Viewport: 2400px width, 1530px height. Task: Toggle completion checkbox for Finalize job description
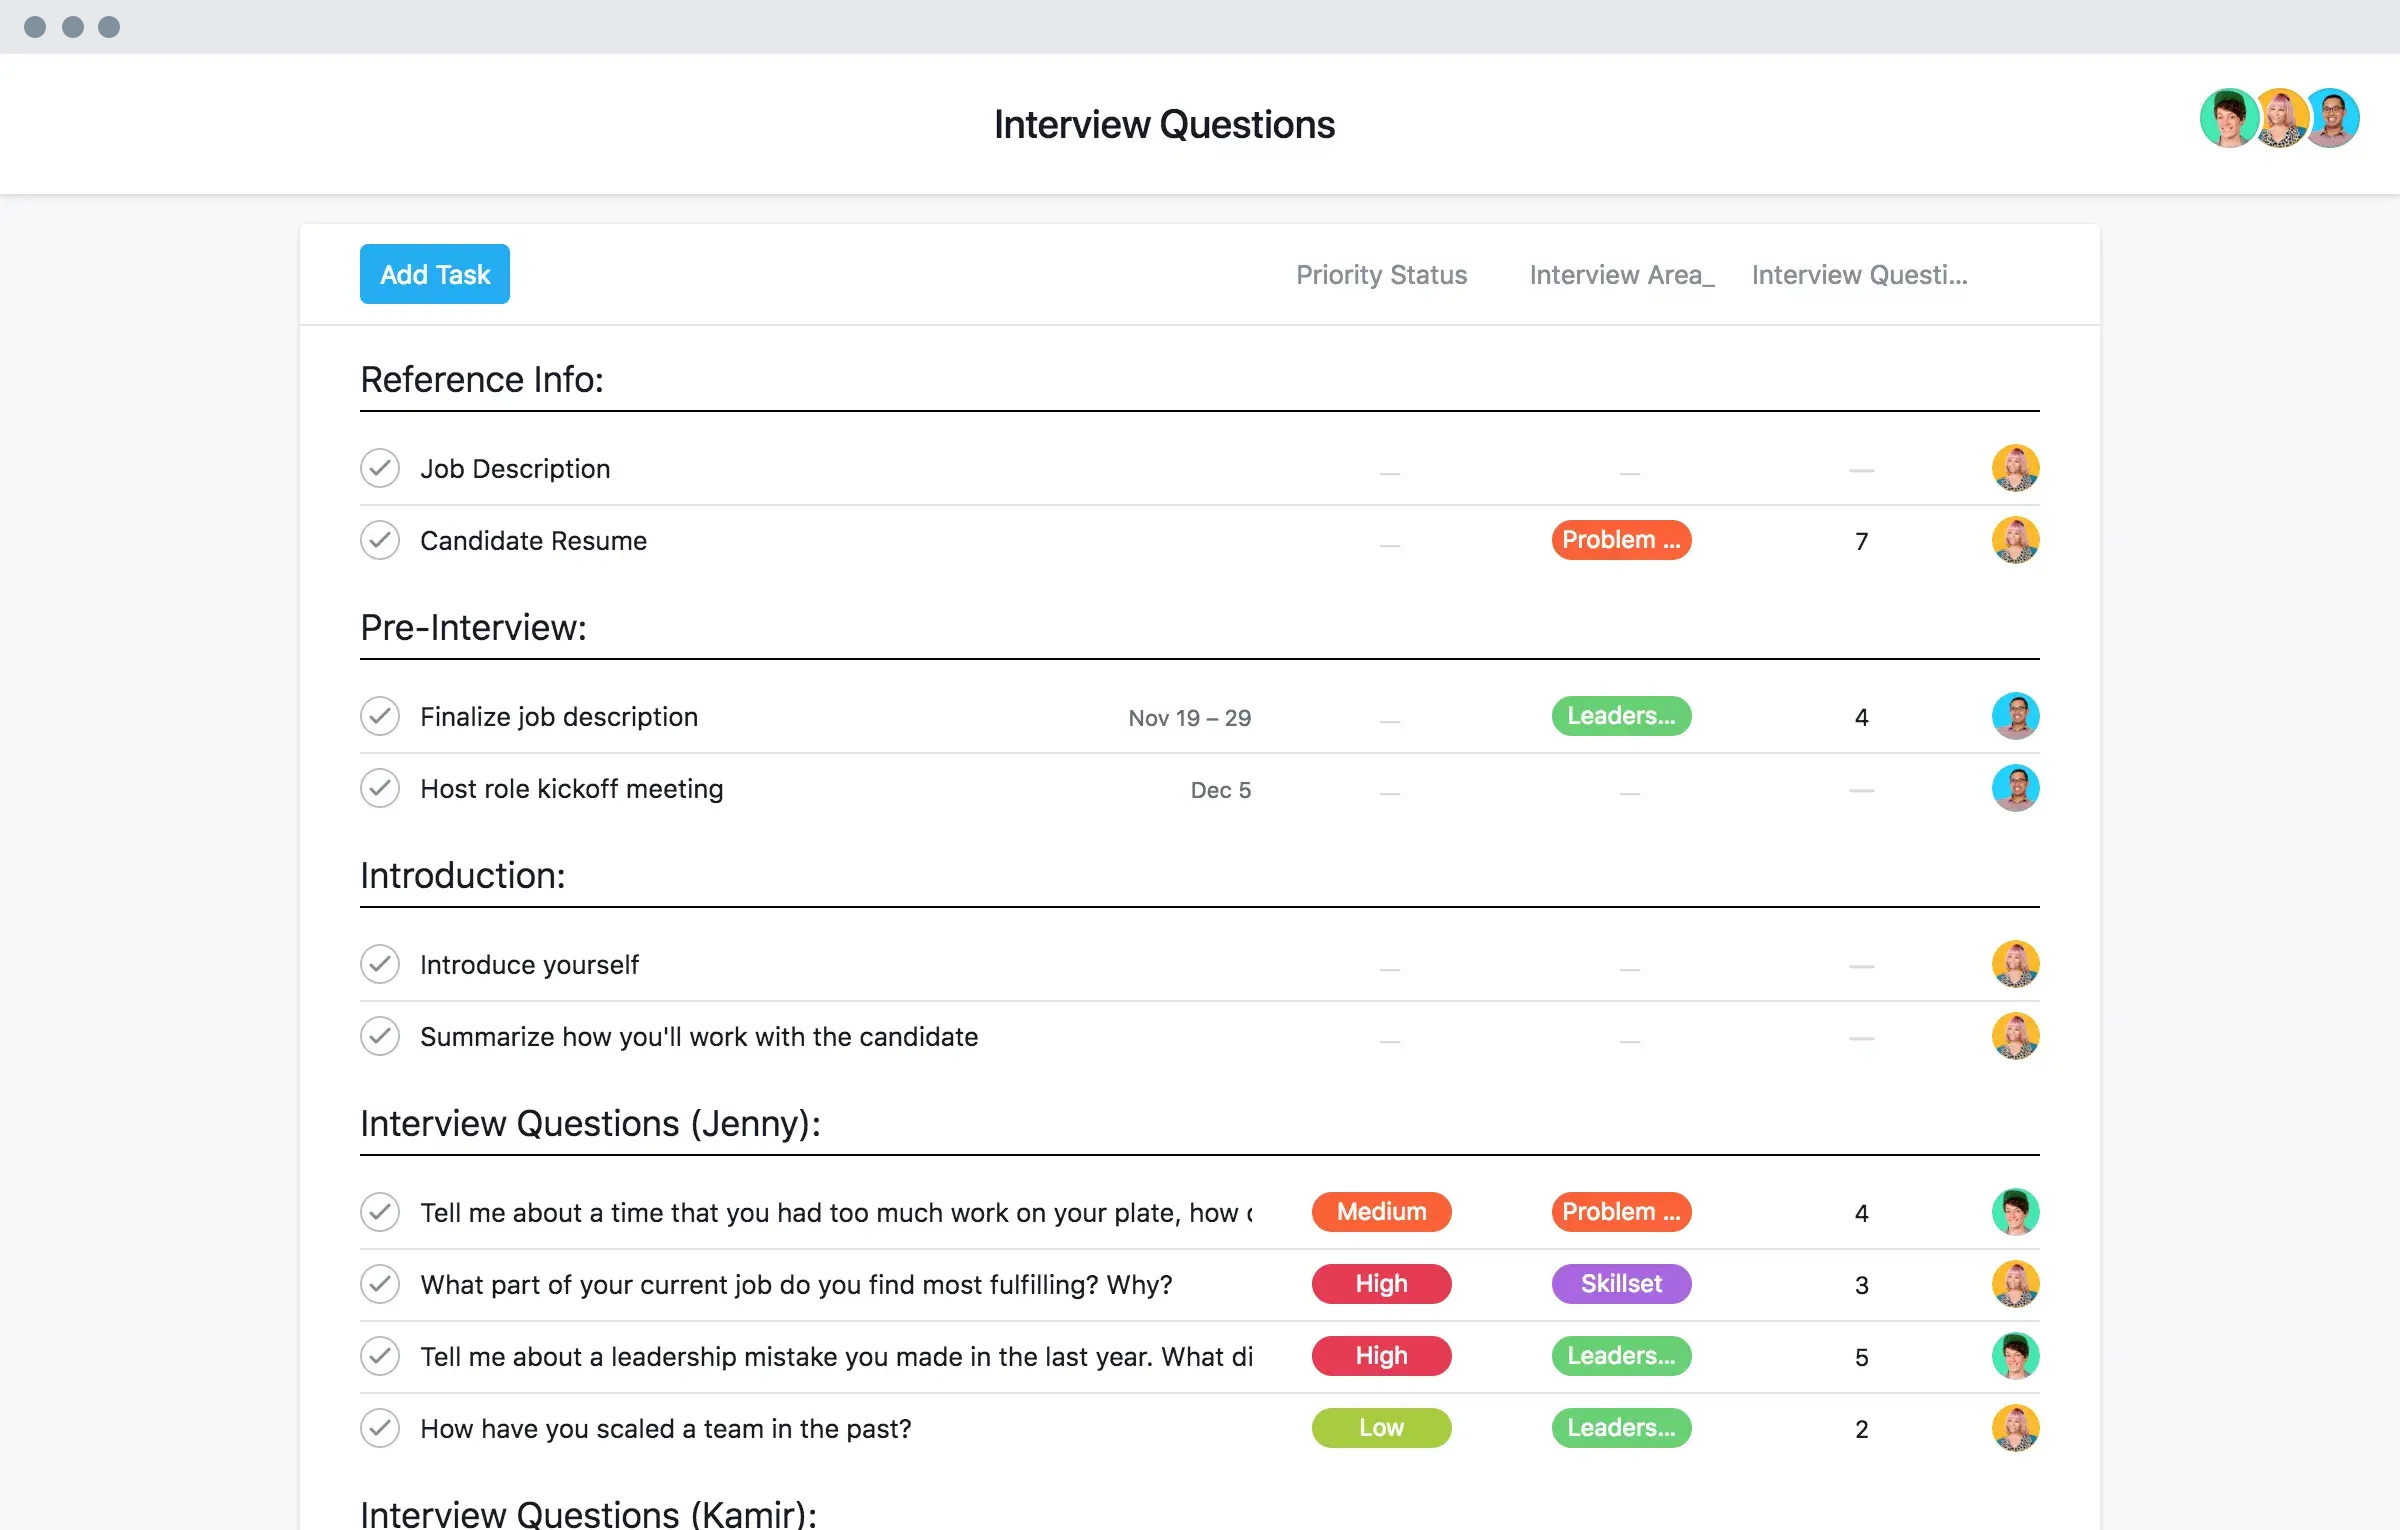coord(381,715)
